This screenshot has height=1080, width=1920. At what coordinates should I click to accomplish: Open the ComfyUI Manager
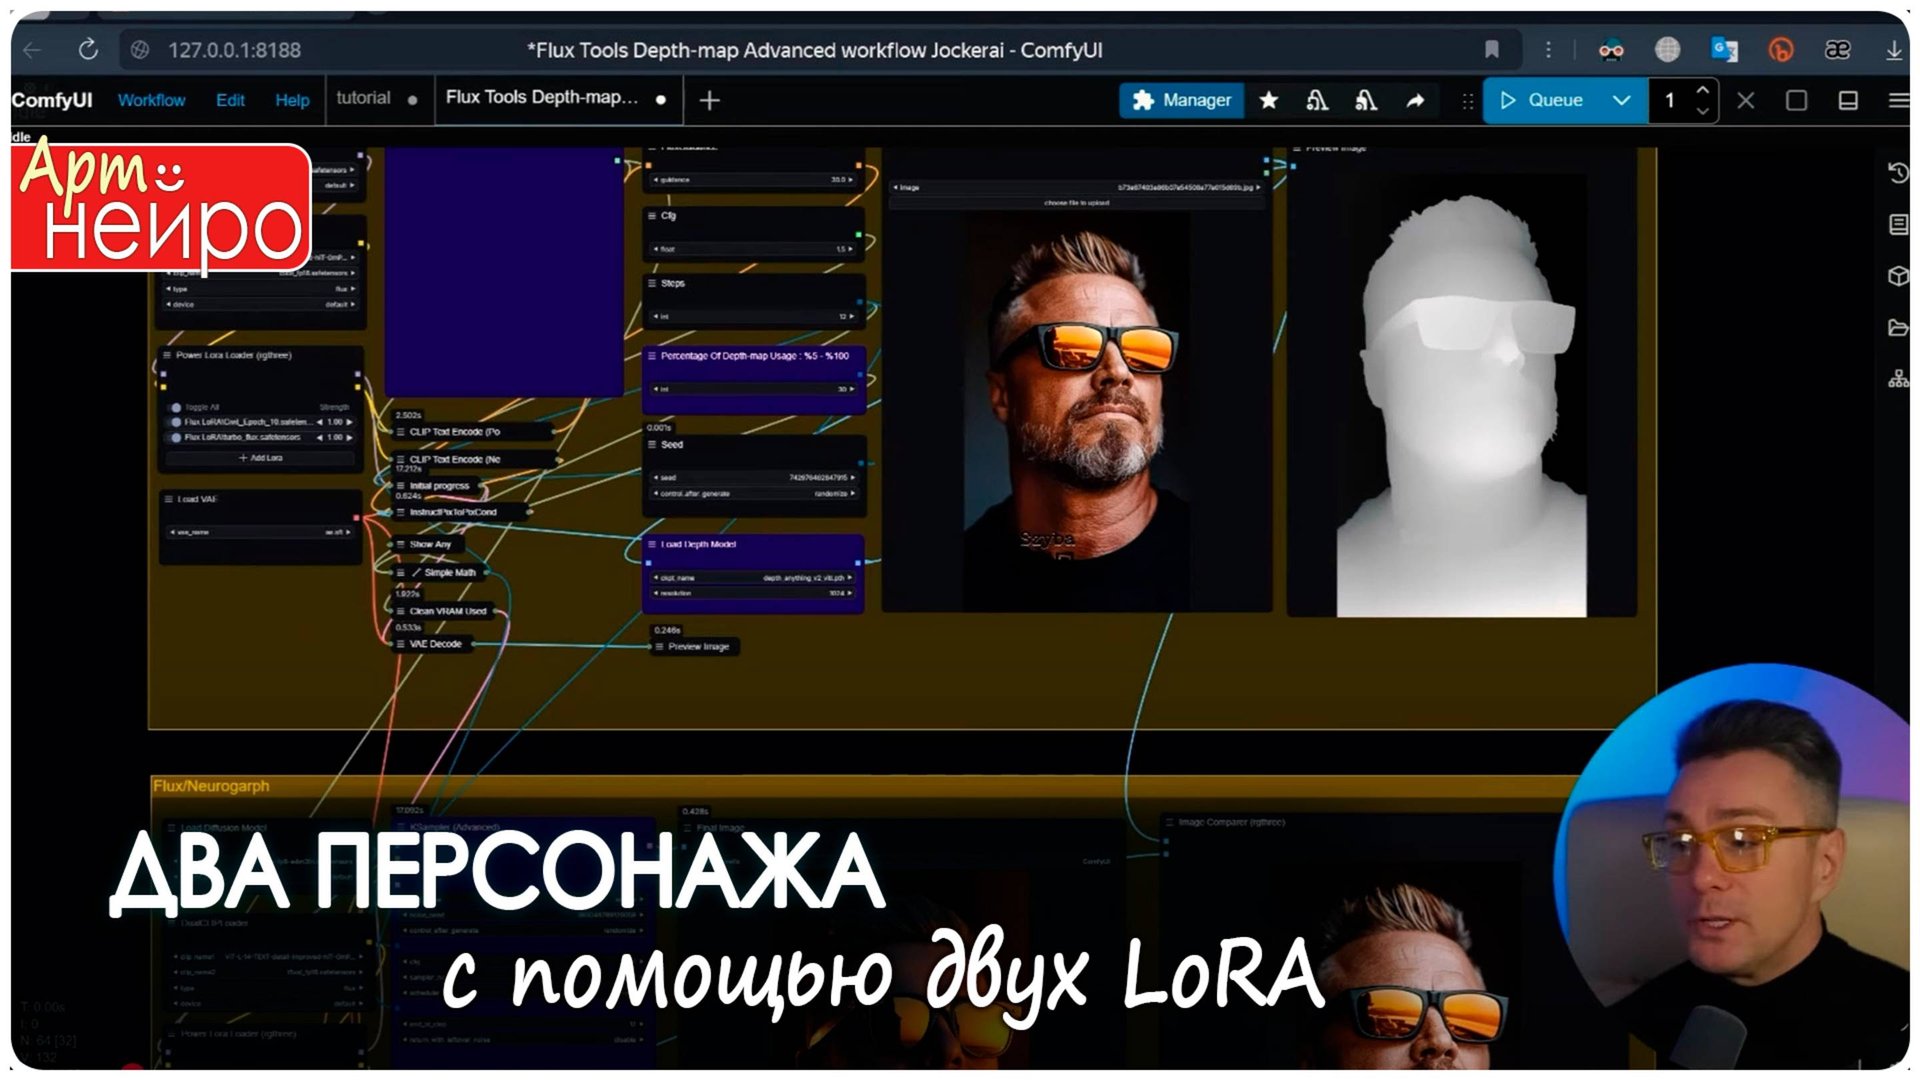(x=1182, y=100)
